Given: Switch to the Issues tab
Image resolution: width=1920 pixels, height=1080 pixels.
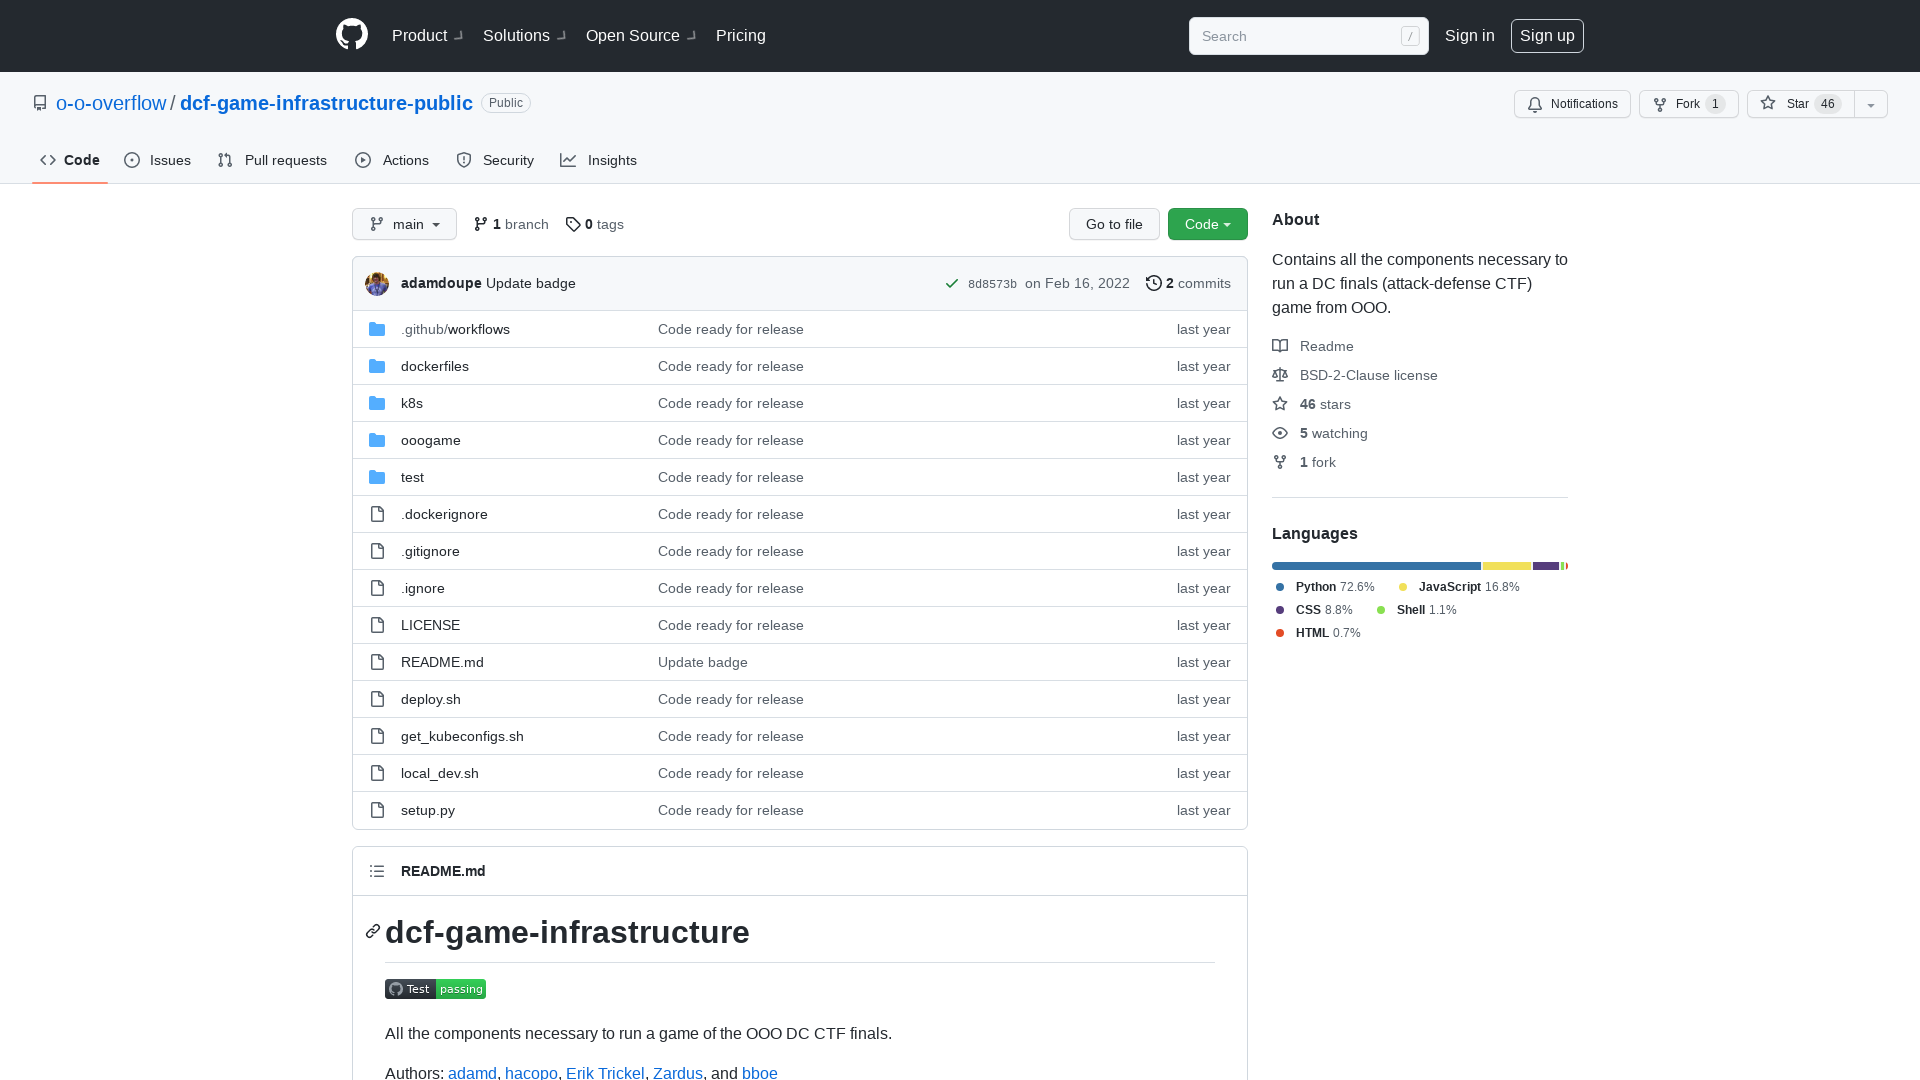Looking at the screenshot, I should coord(158,160).
